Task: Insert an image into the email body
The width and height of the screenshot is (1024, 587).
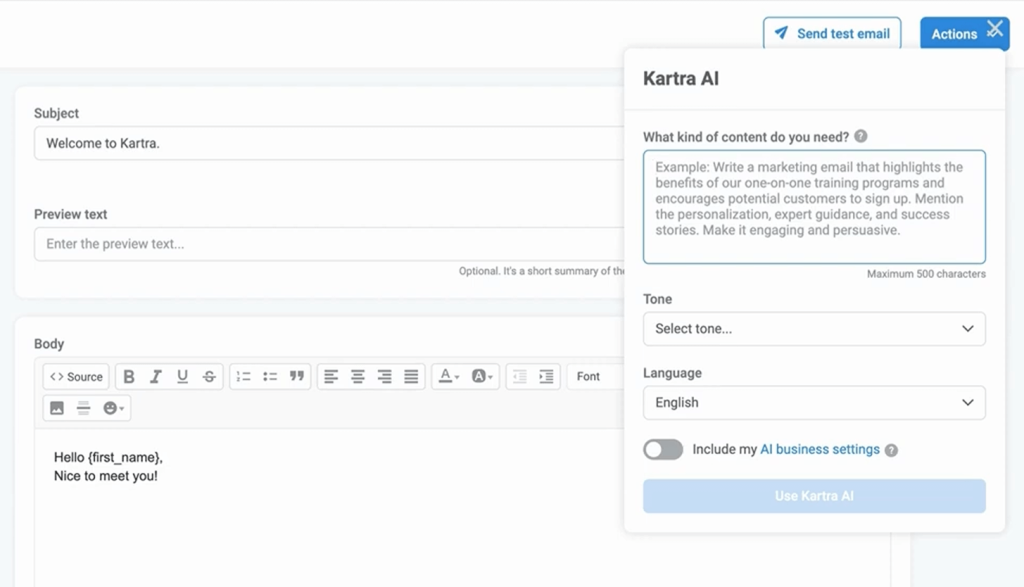Action: tap(55, 407)
